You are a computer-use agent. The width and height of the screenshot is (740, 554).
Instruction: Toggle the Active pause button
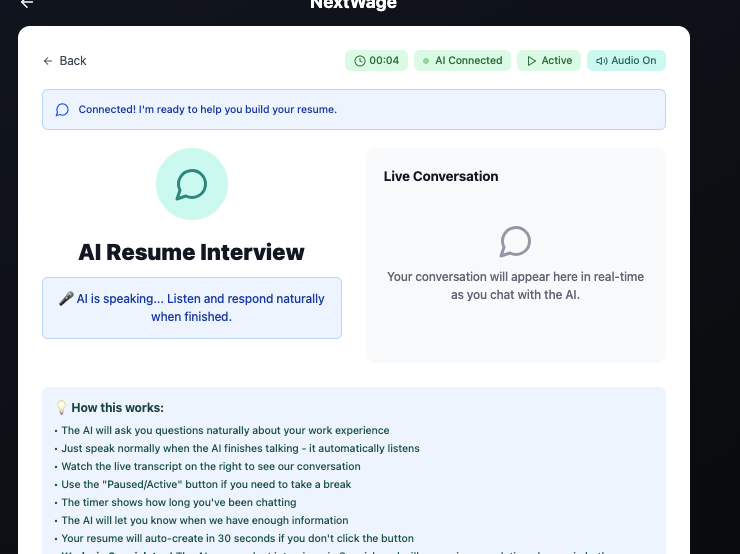point(549,60)
